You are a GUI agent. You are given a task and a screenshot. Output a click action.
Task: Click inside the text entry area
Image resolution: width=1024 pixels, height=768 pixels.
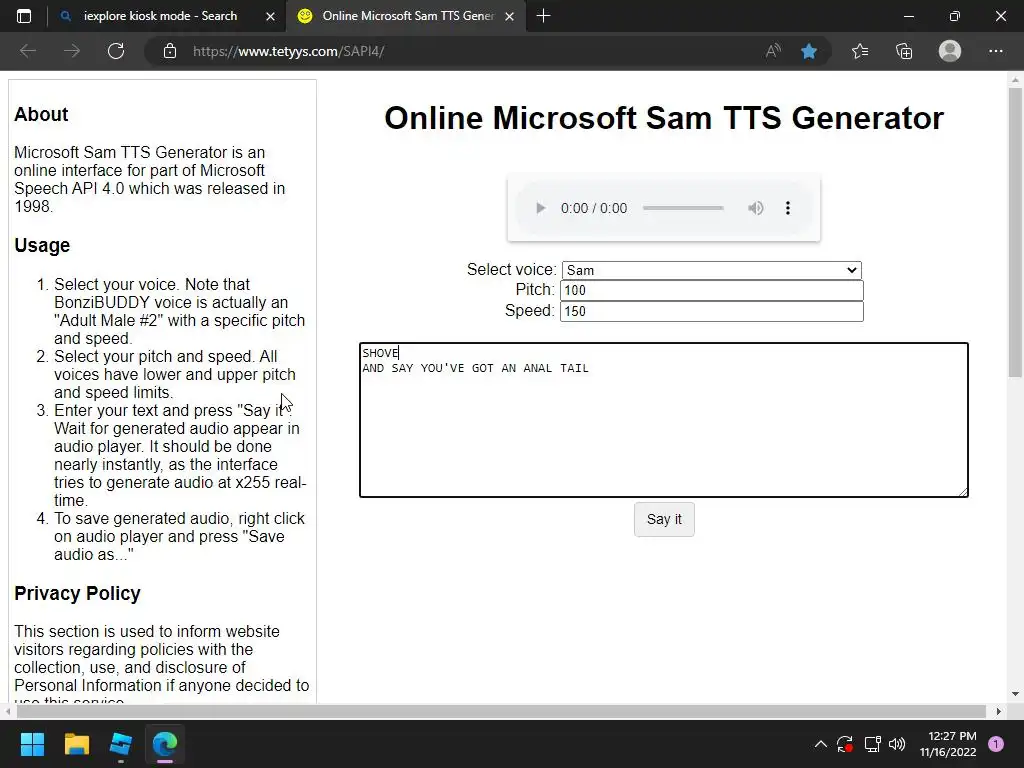pos(664,420)
